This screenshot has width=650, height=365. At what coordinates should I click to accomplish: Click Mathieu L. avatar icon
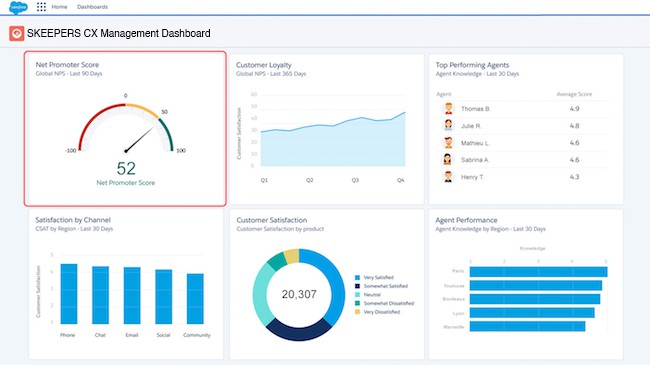(448, 143)
